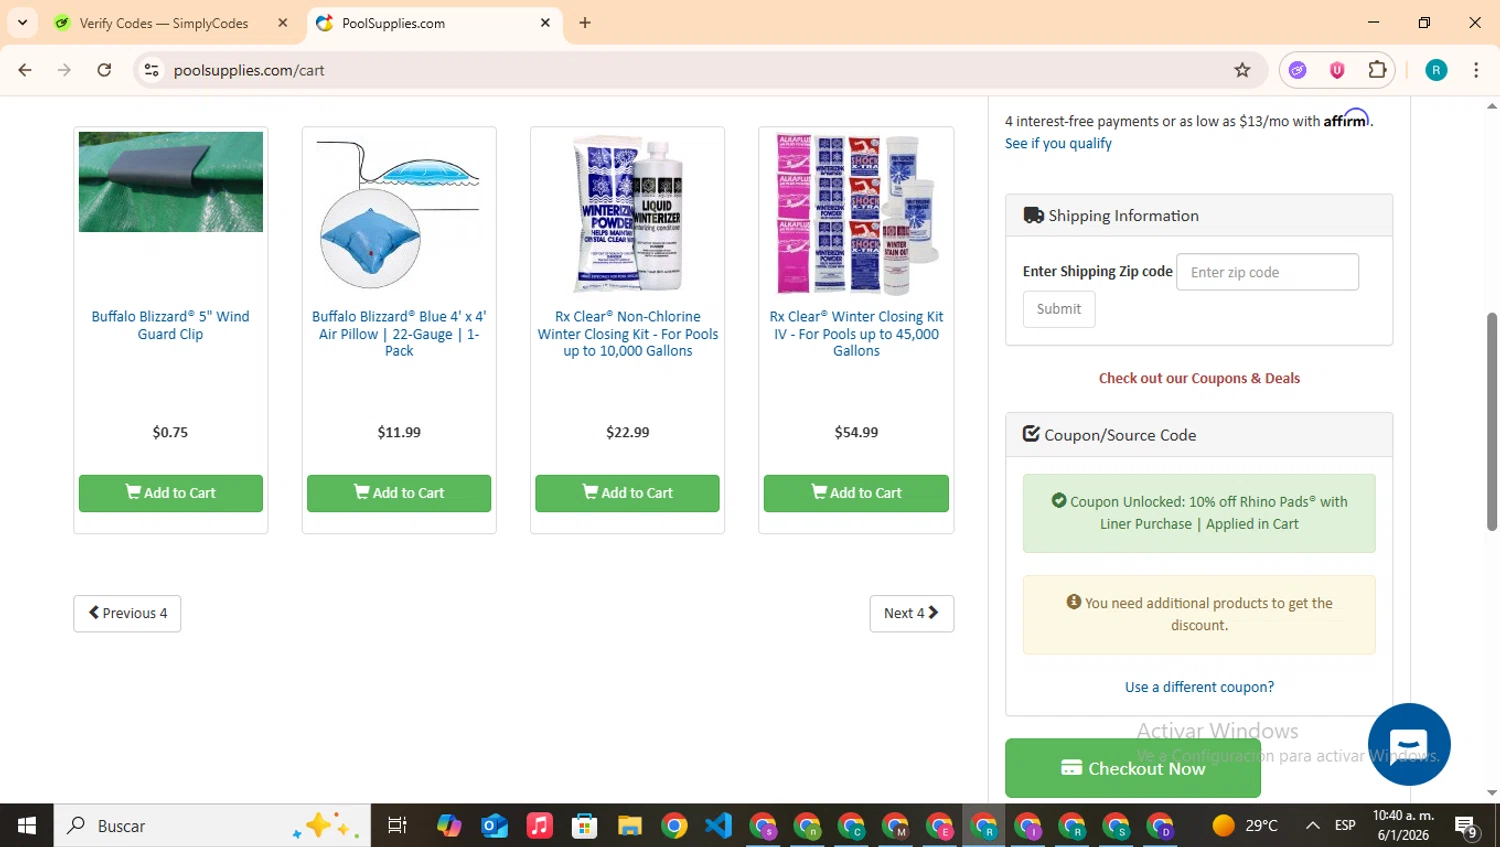Click the browser forward arrow

64,70
